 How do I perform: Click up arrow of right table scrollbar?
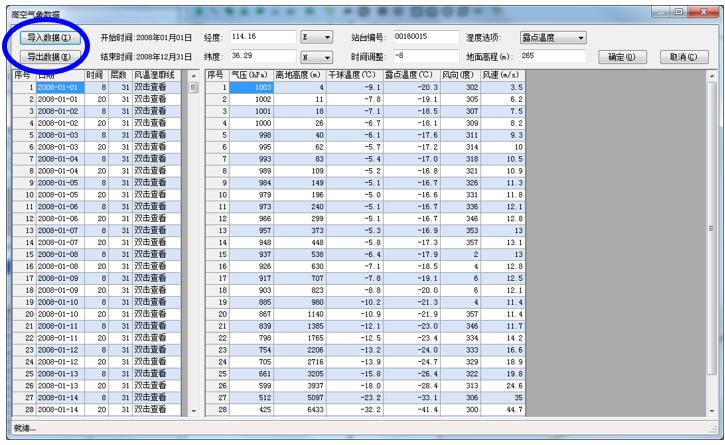coord(711,76)
